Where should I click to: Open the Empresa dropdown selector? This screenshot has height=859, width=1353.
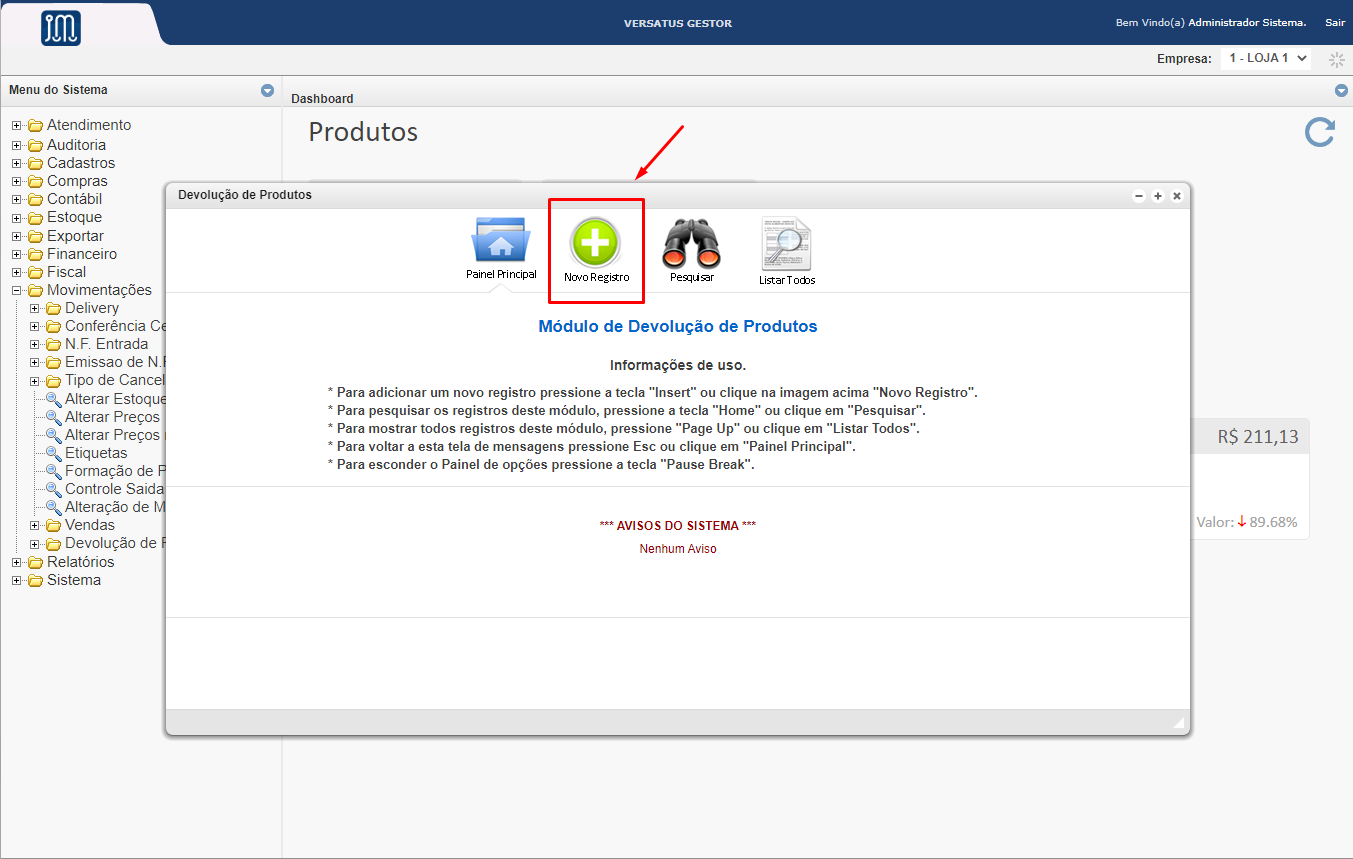[1265, 59]
